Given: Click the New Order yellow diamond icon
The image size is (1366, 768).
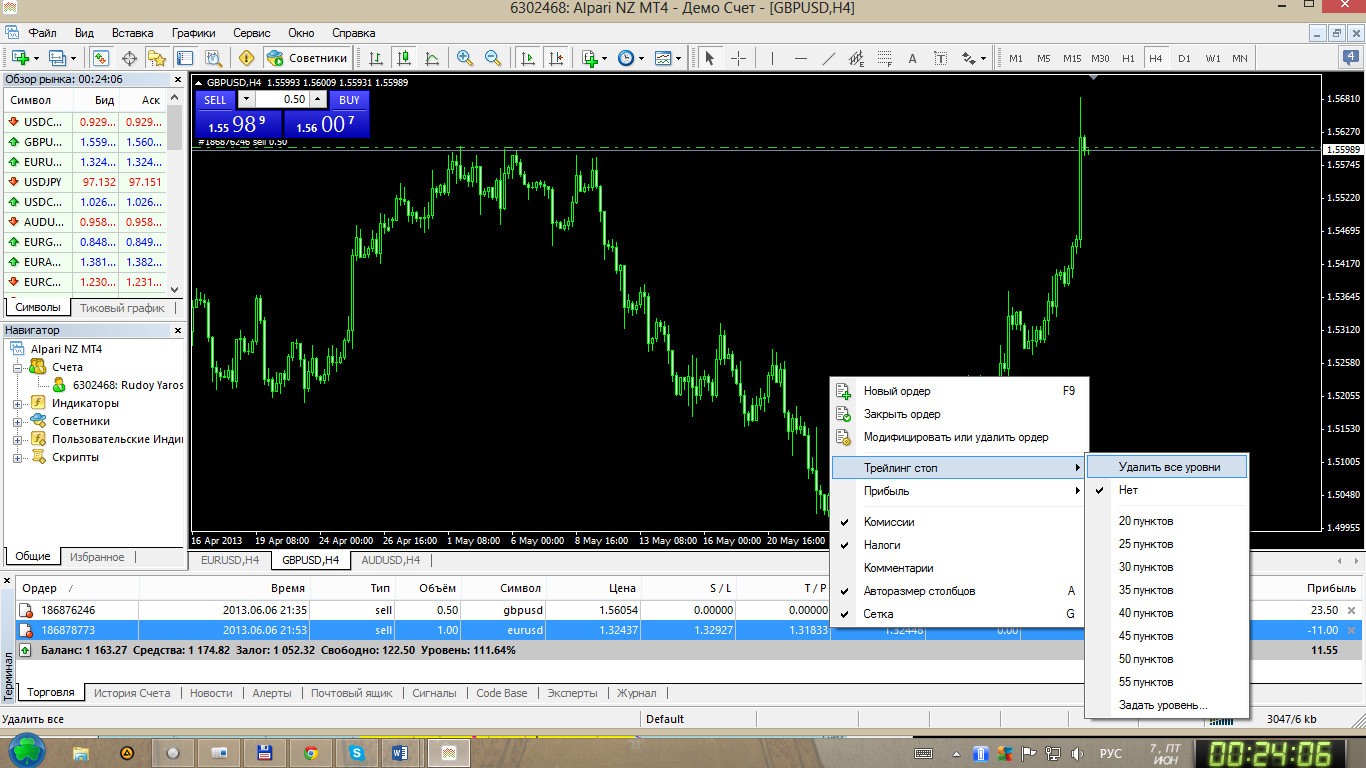Looking at the screenshot, I should [246, 58].
